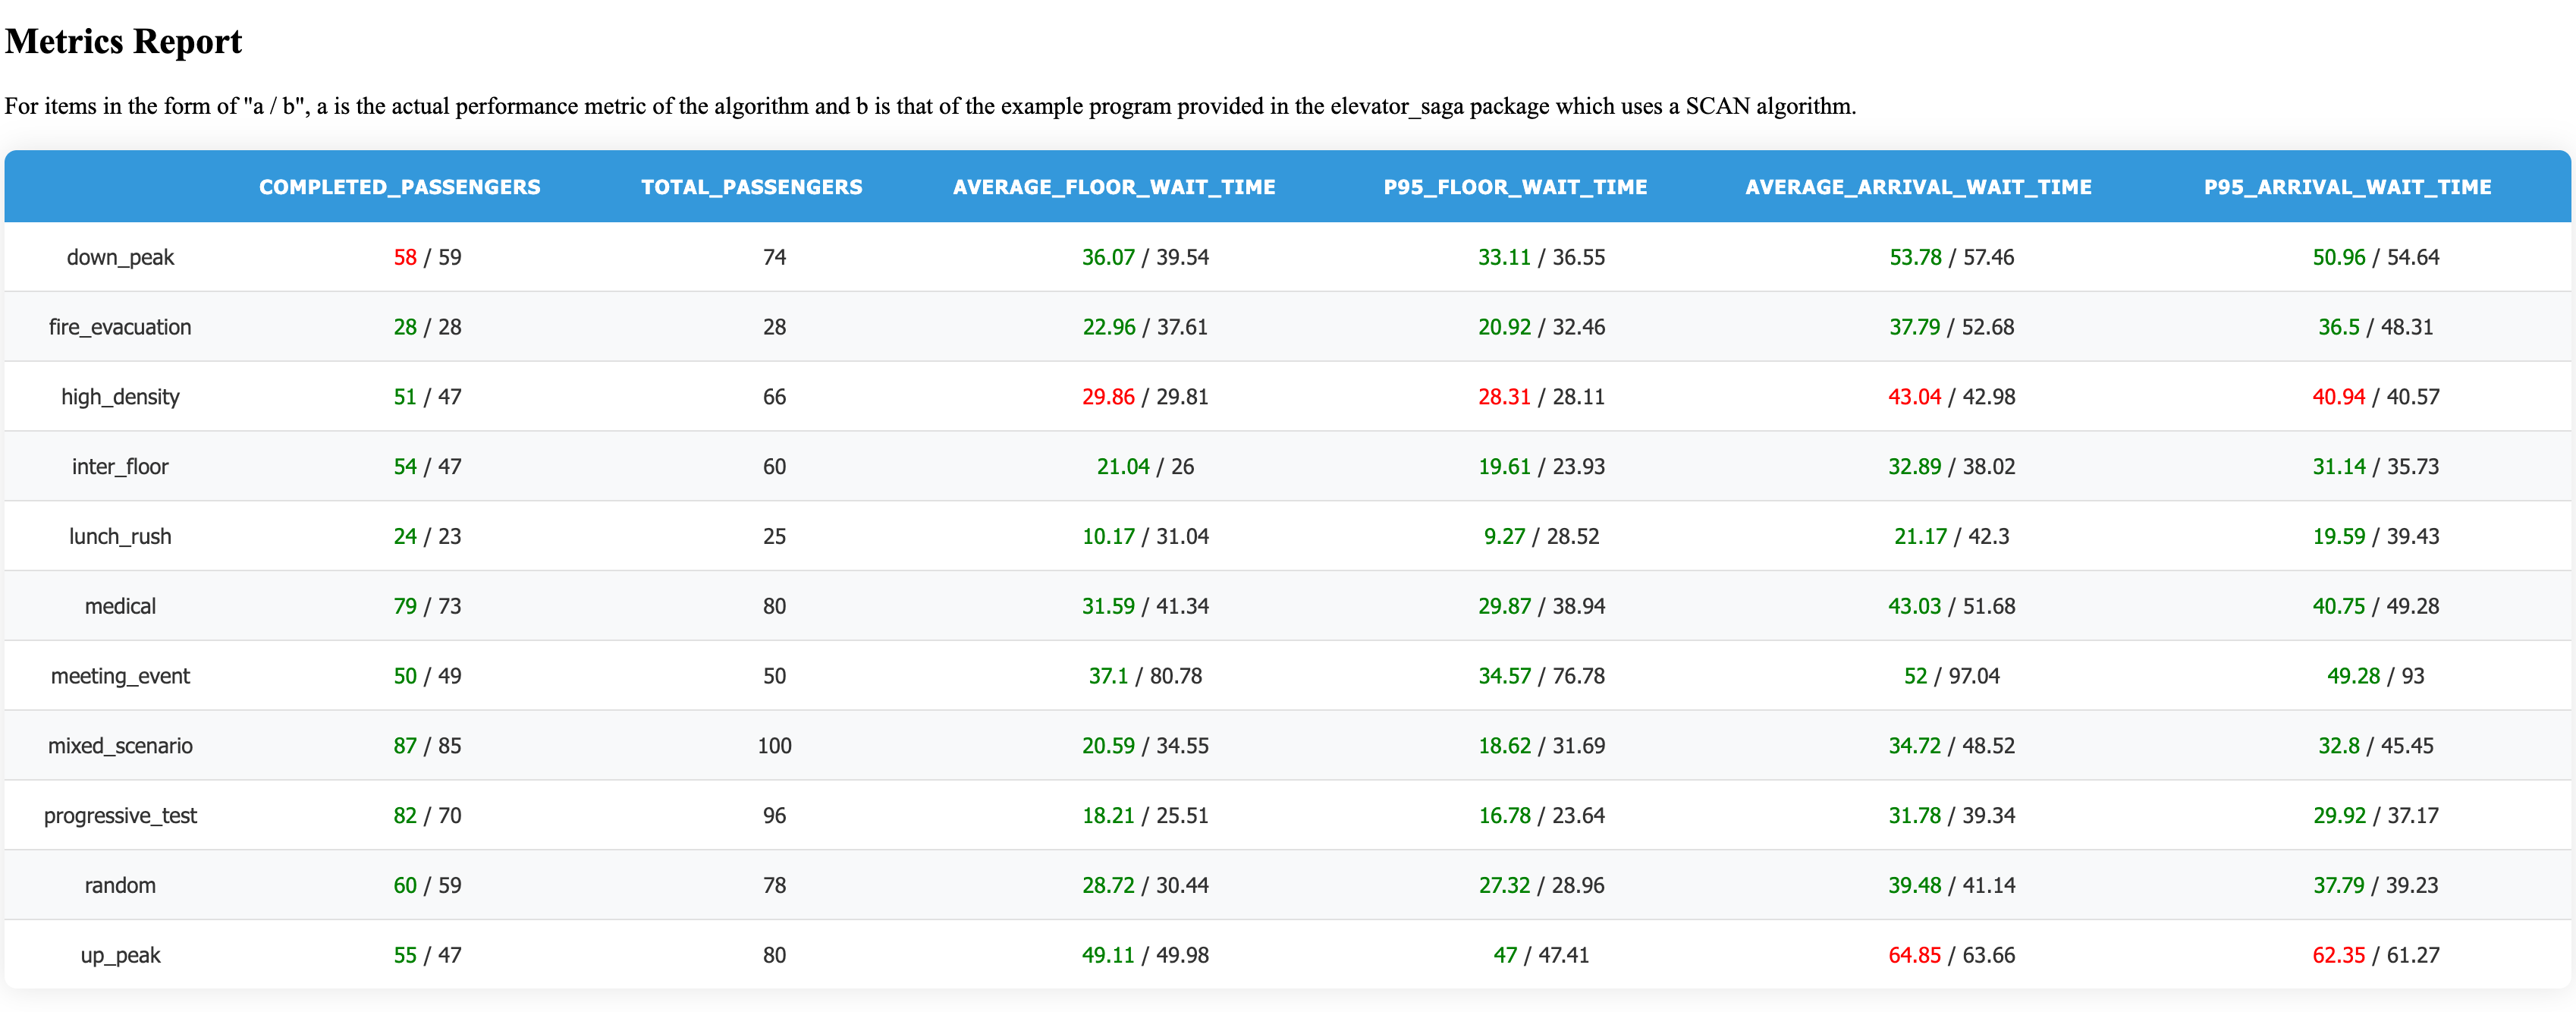Click the red 64.85 value in up_peak row
The height and width of the screenshot is (1012, 2576).
pyautogui.click(x=1913, y=956)
